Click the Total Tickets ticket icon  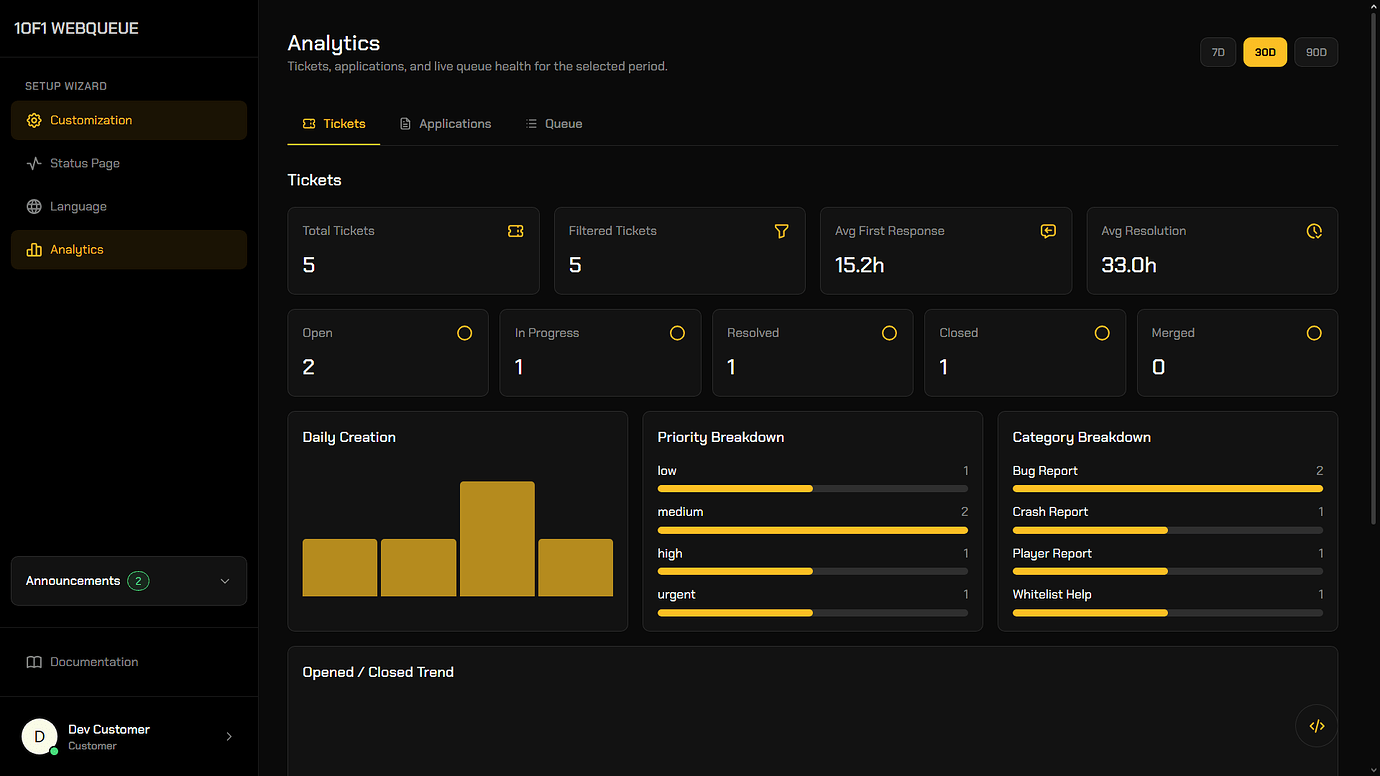[x=516, y=231]
